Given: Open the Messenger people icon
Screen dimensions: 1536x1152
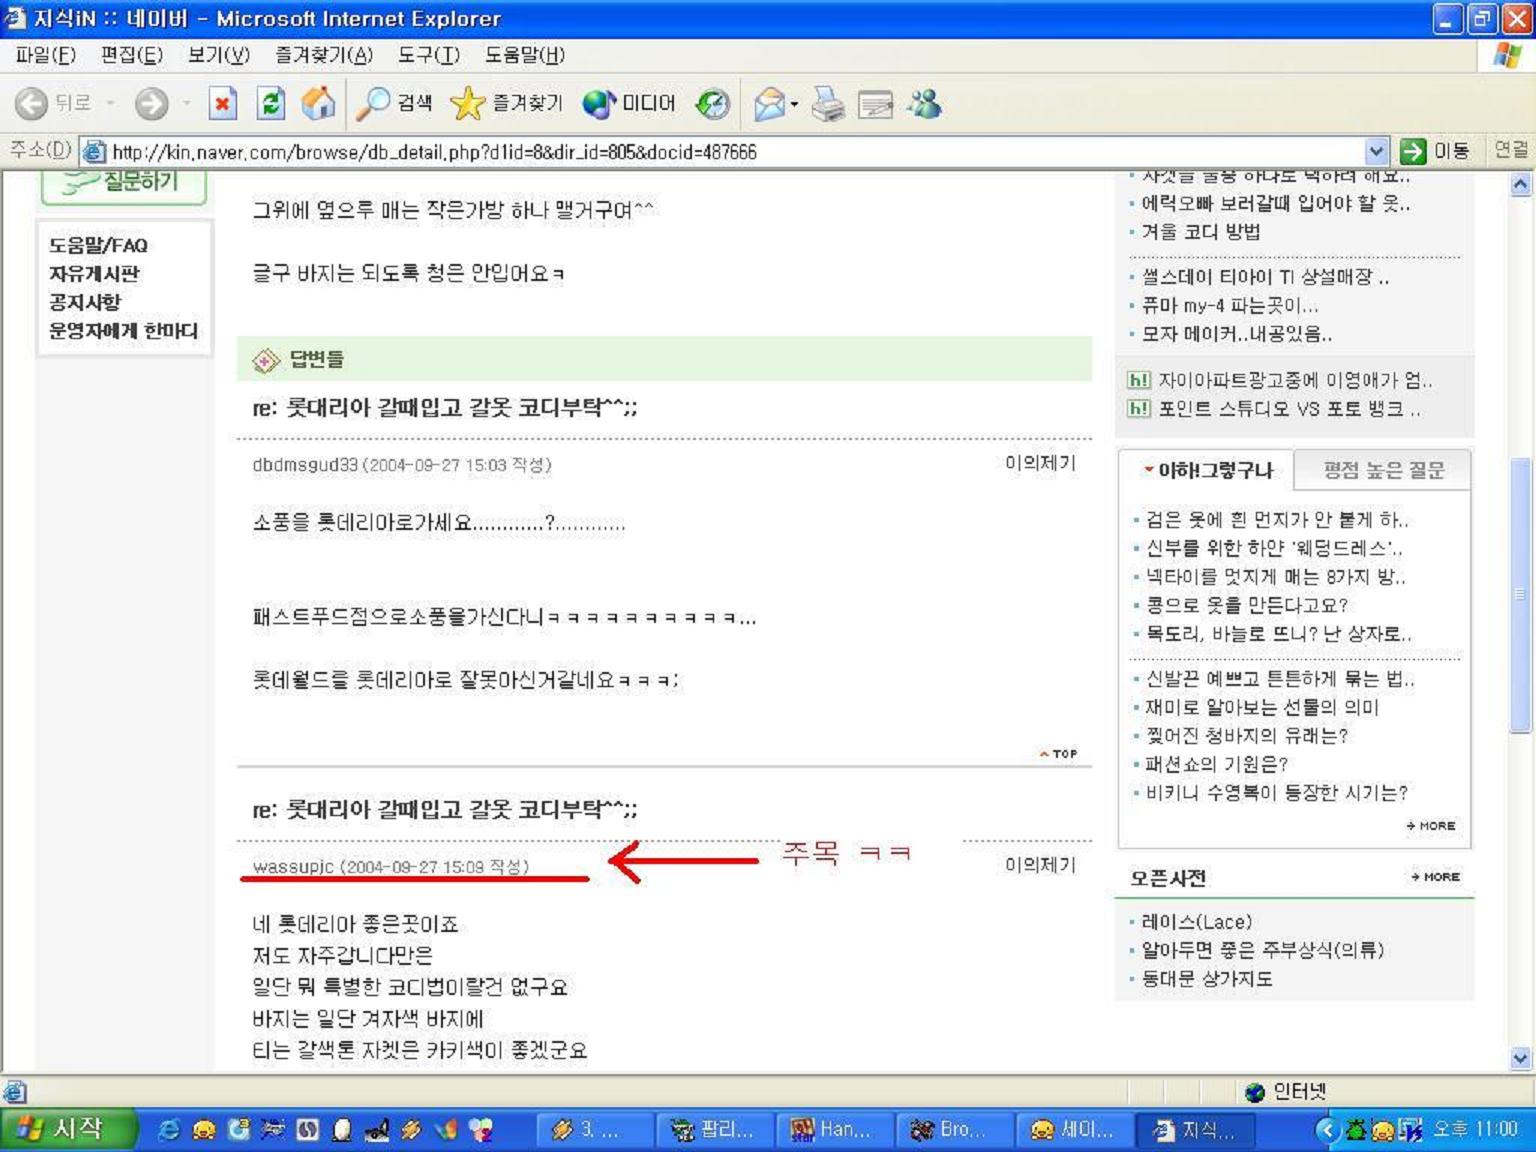Looking at the screenshot, I should click(x=924, y=103).
